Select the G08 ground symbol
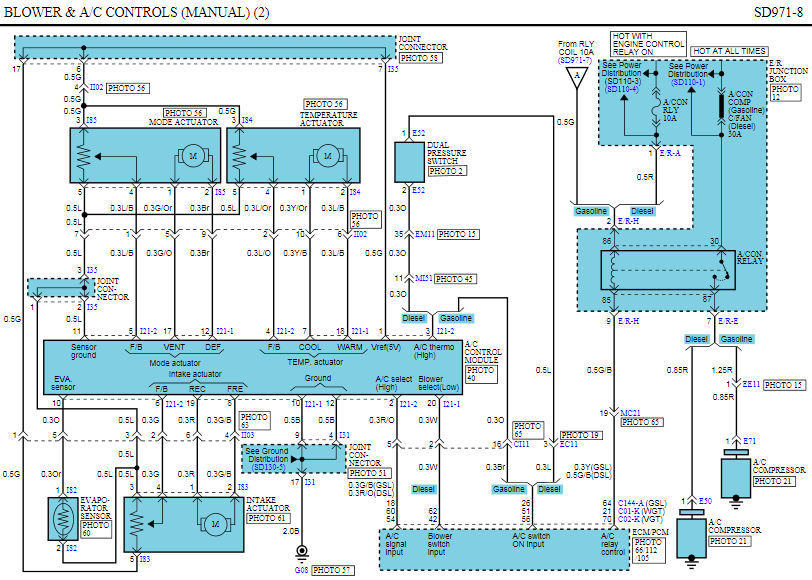The height and width of the screenshot is (580, 812). (x=297, y=552)
